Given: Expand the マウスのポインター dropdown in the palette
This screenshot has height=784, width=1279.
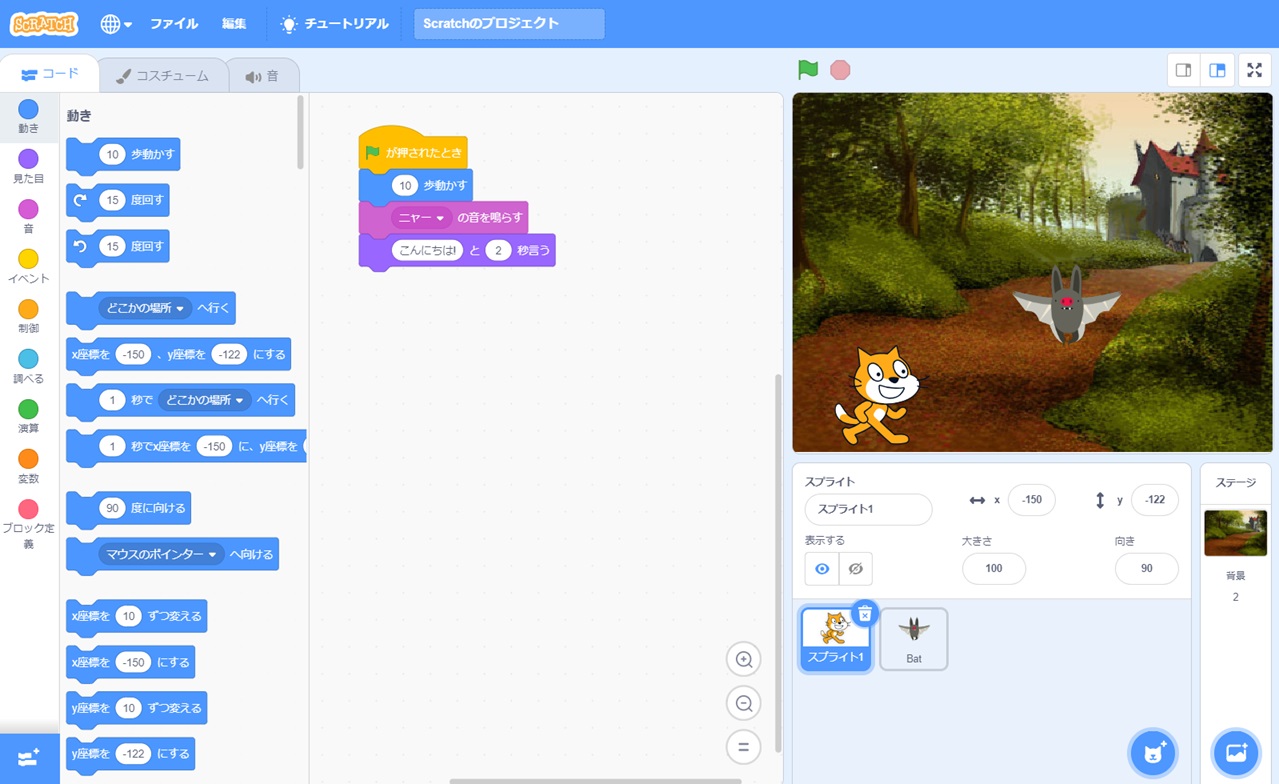Looking at the screenshot, I should point(212,555).
